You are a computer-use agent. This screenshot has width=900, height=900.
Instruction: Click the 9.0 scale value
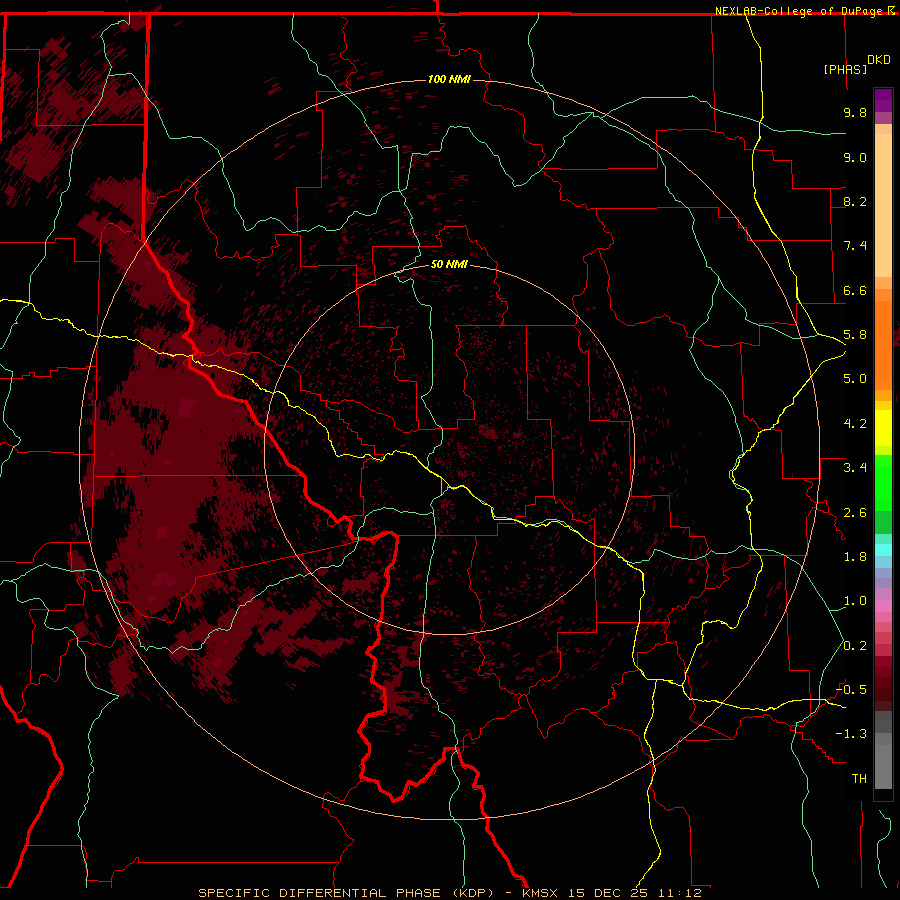pos(855,157)
